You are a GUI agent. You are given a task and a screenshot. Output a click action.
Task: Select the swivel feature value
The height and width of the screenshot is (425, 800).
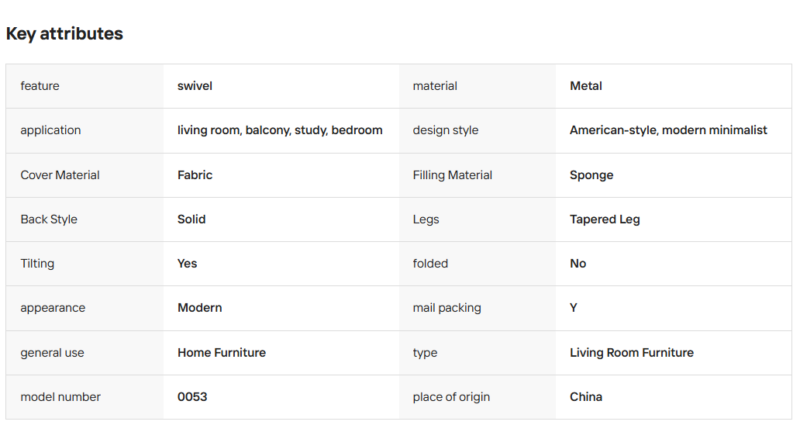195,86
